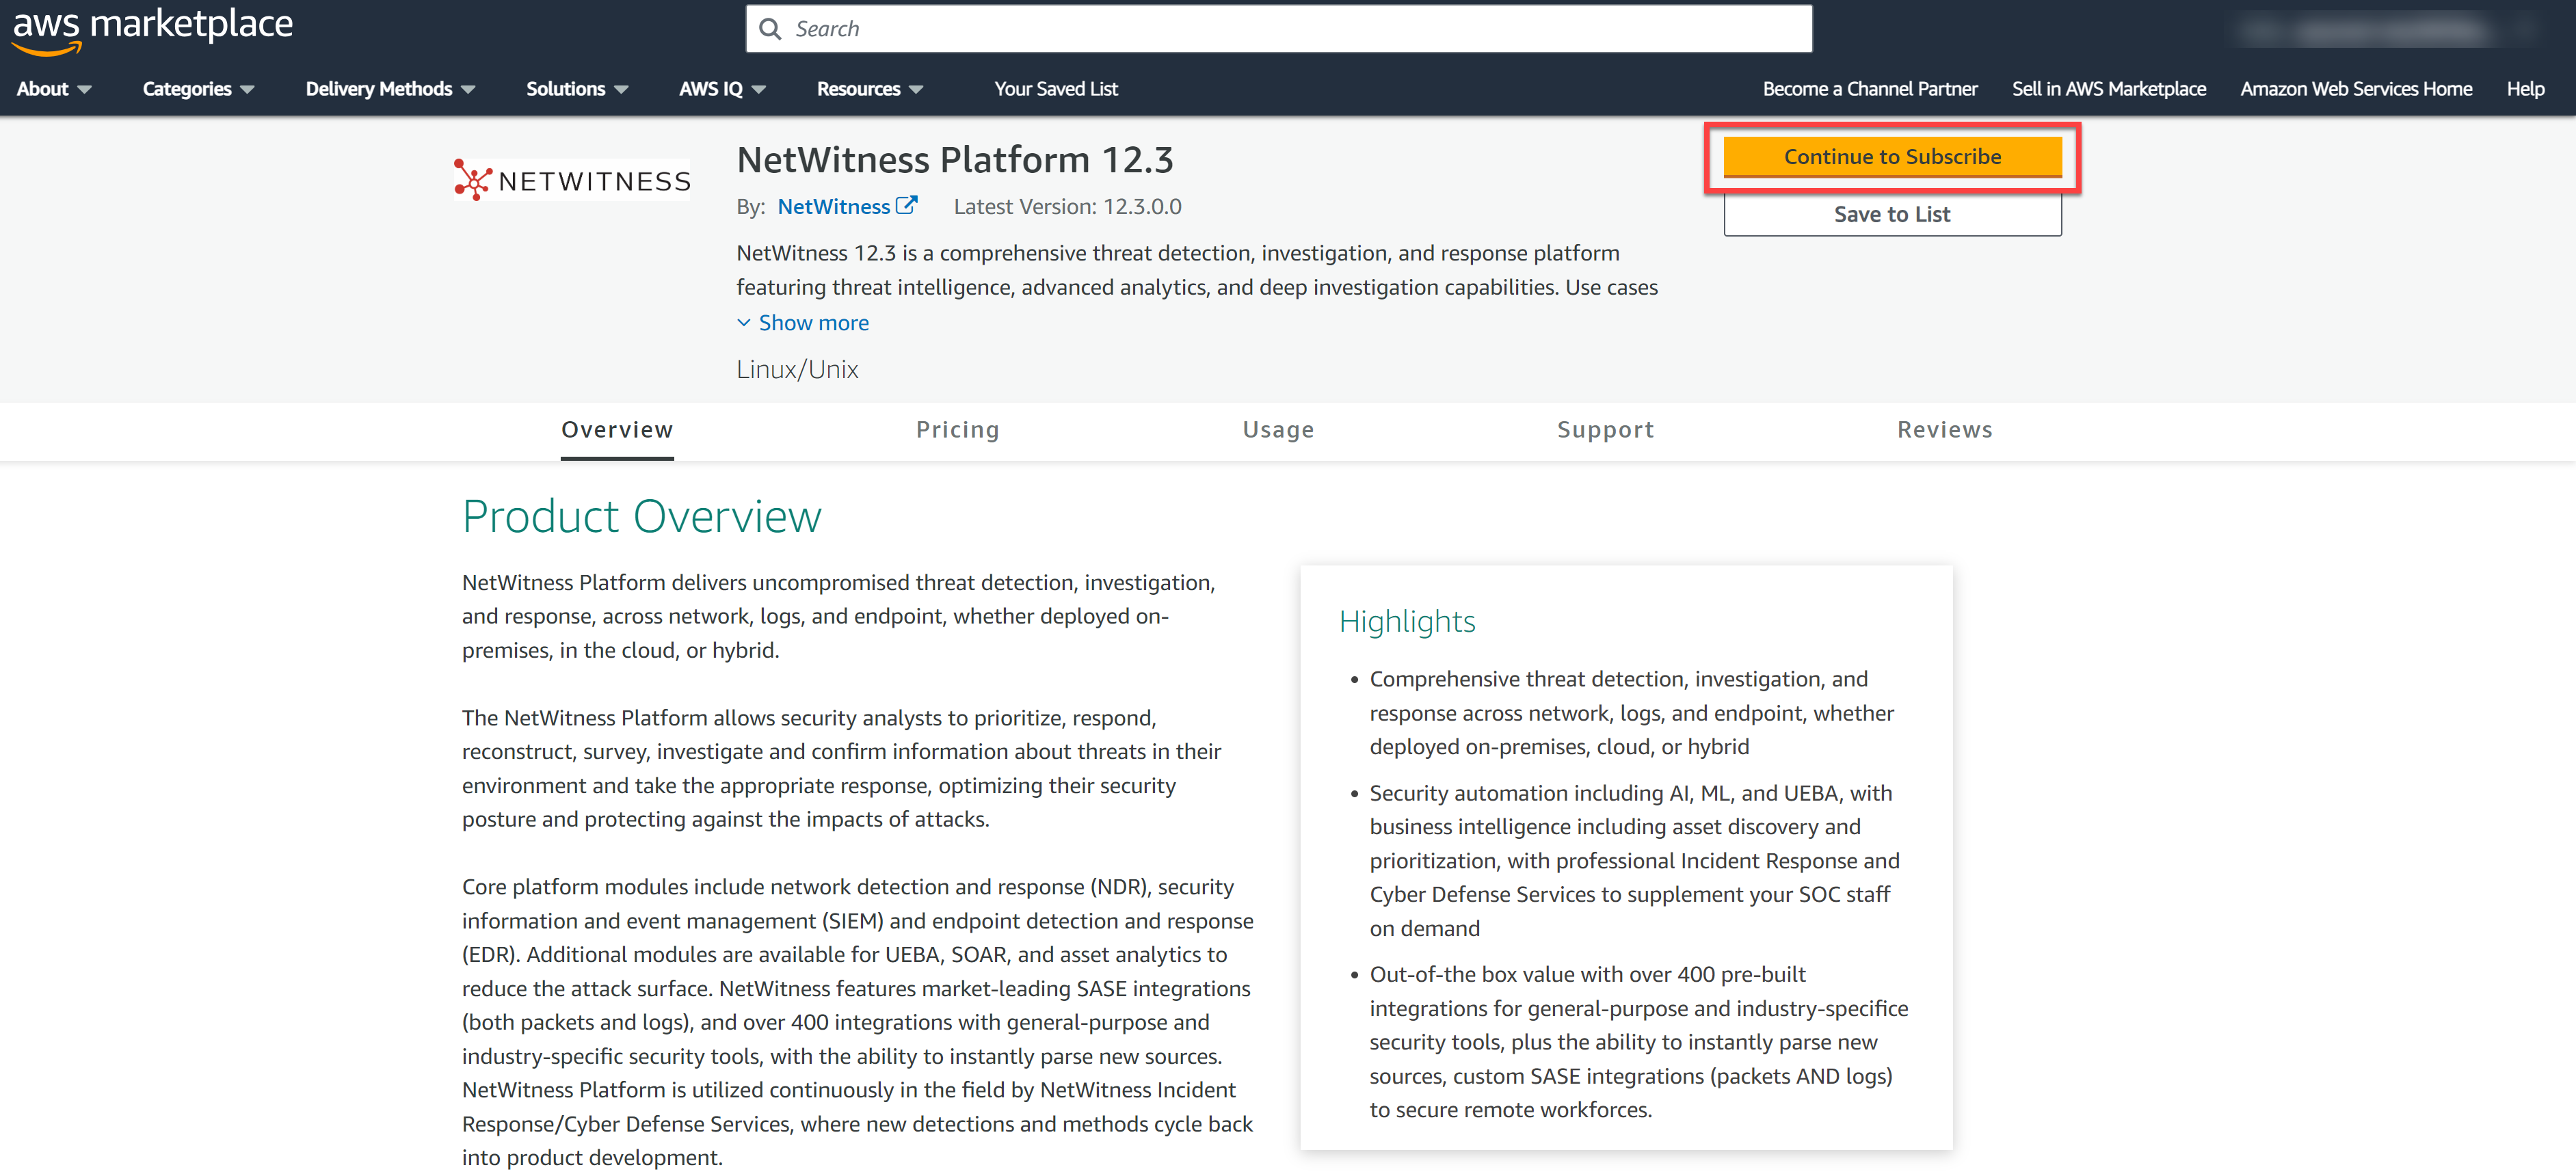Open Your Saved List link

click(x=1055, y=89)
